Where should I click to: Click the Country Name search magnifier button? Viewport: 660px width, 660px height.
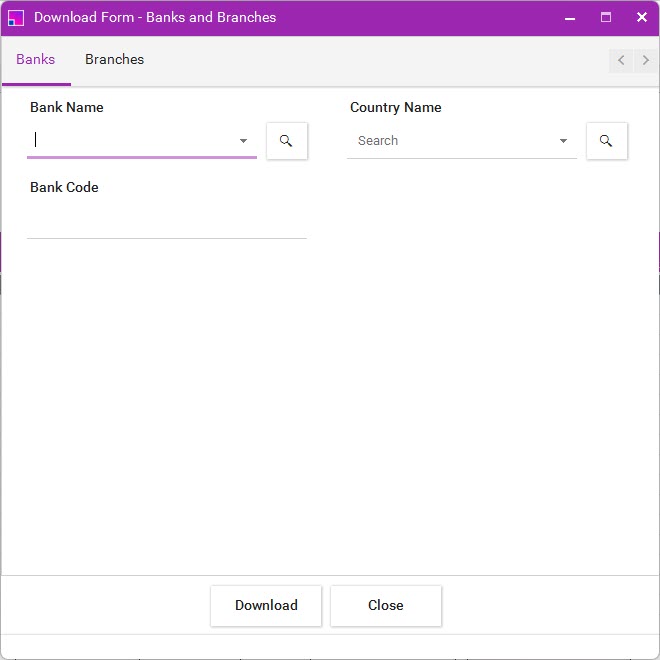tap(607, 141)
